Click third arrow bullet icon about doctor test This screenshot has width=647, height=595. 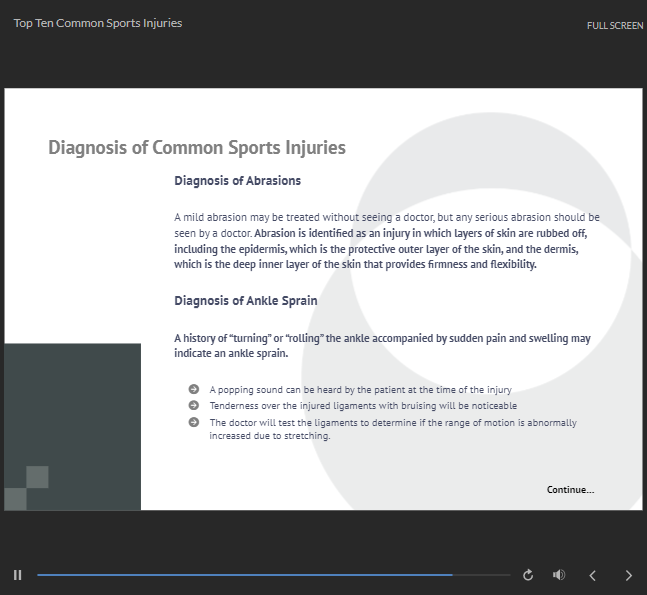click(194, 422)
